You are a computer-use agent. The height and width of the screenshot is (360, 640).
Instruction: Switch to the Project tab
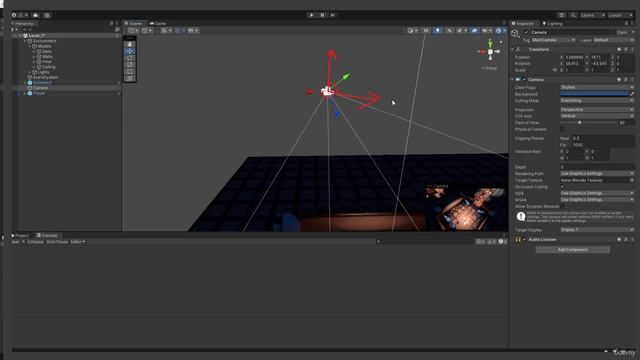pyautogui.click(x=20, y=236)
